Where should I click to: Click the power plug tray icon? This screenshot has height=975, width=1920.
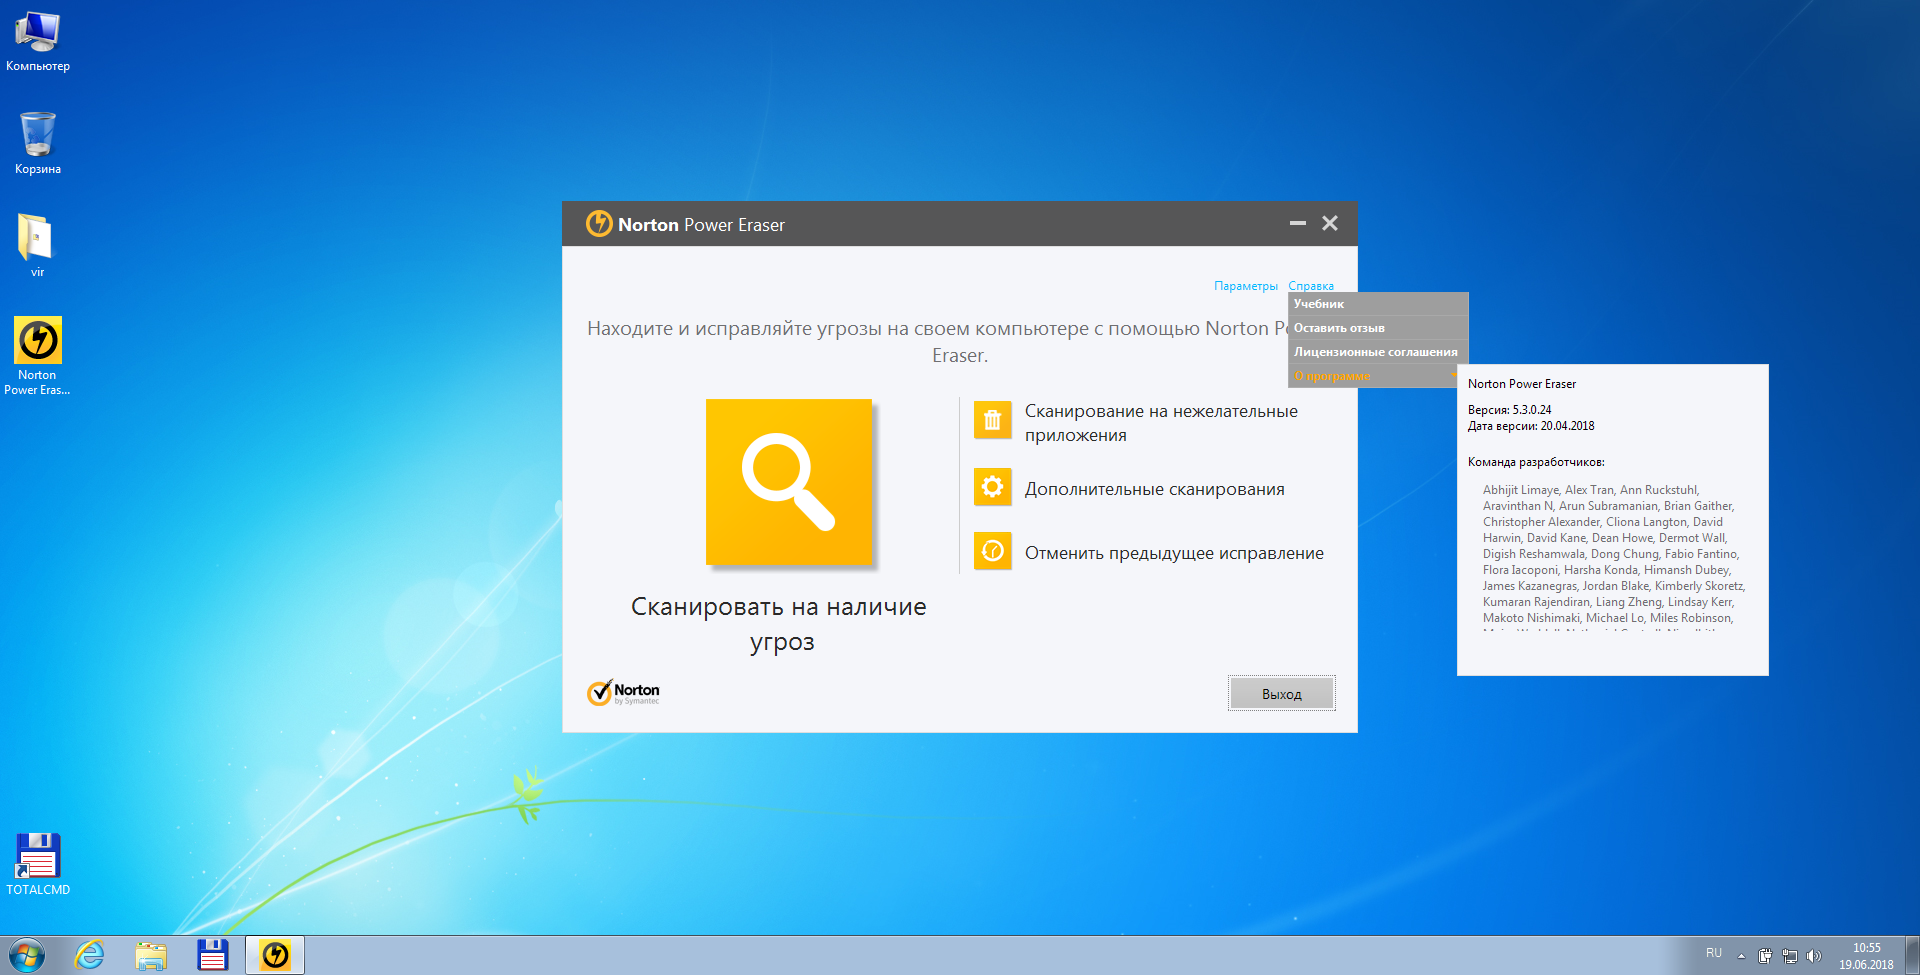point(1765,956)
